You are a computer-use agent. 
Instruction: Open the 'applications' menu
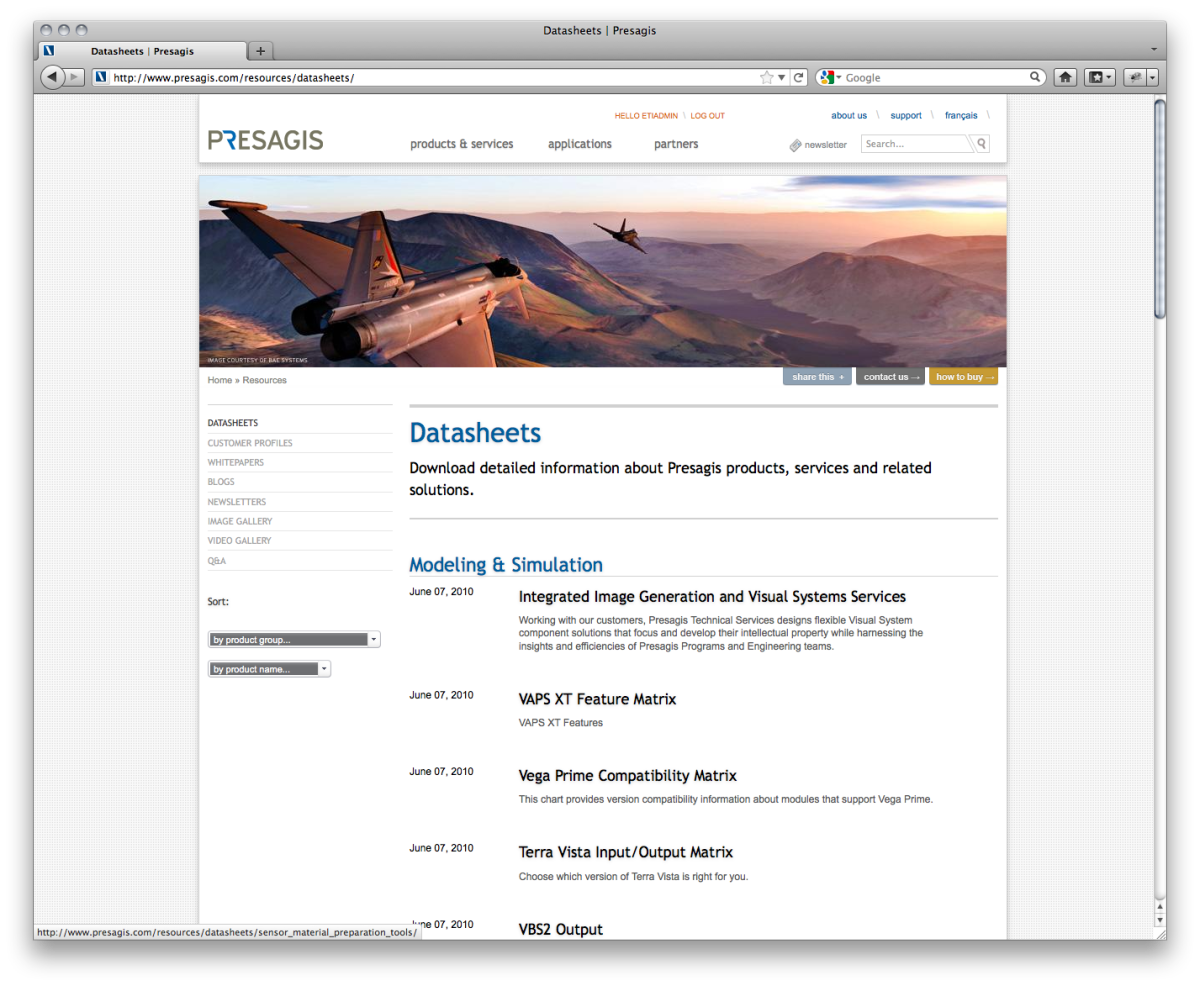pos(580,144)
